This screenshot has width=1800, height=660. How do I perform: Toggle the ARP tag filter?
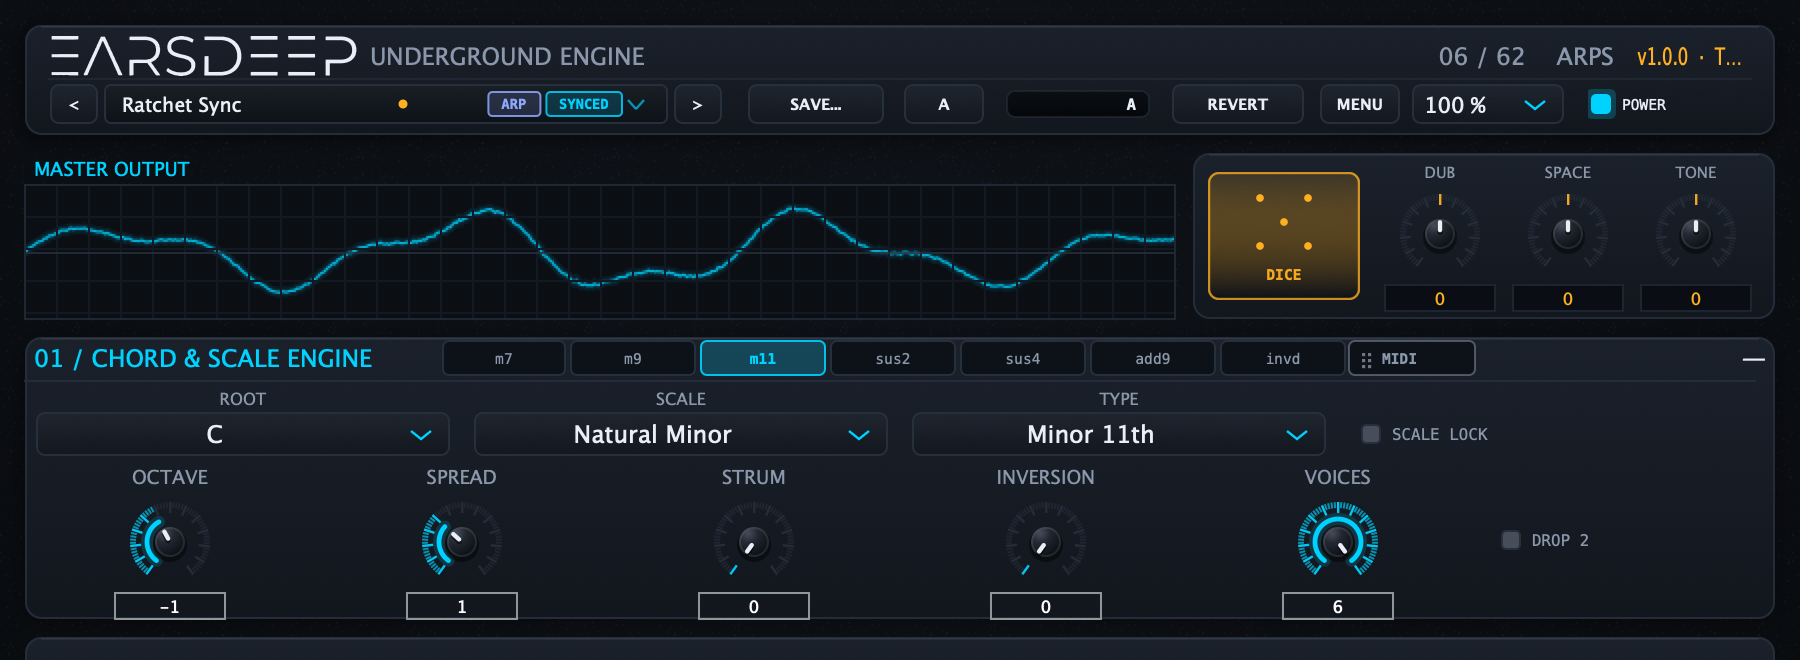click(514, 104)
